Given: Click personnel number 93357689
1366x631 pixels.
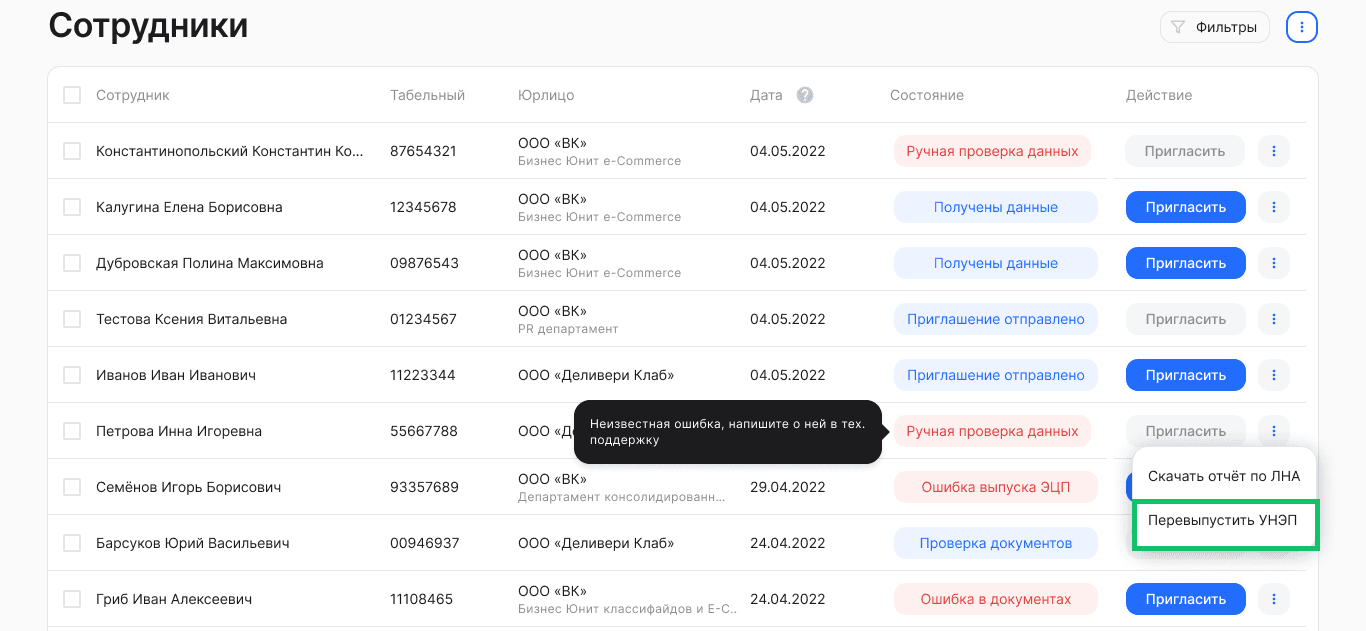Looking at the screenshot, I should (424, 487).
